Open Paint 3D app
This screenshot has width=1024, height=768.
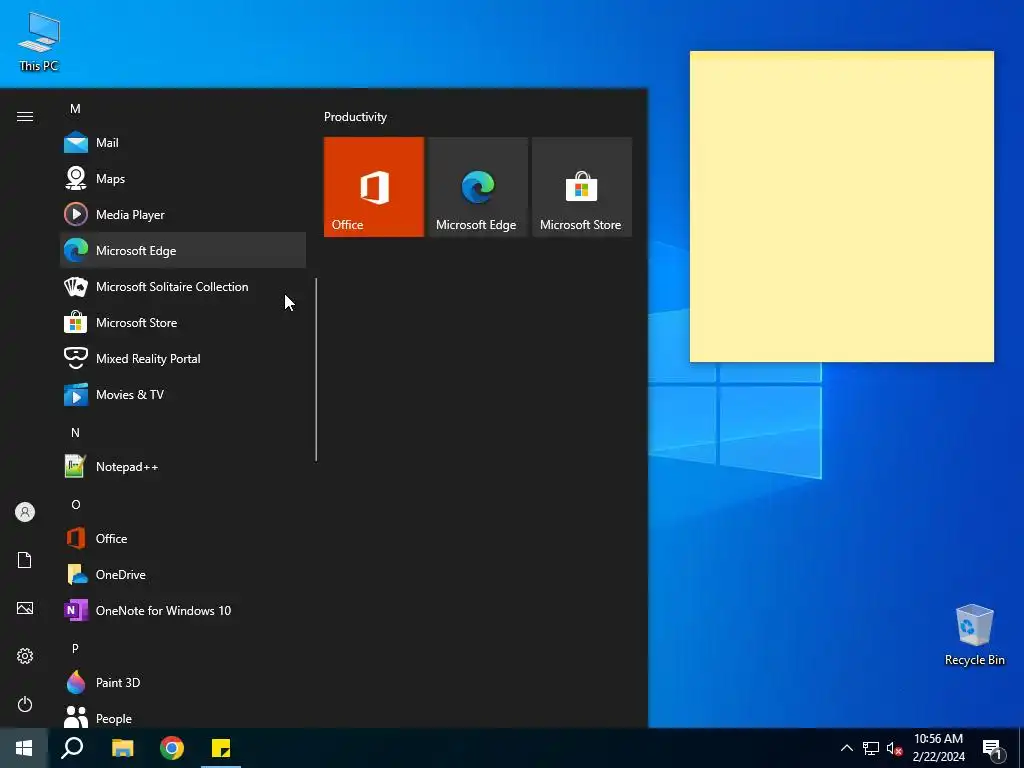pyautogui.click(x=183, y=682)
